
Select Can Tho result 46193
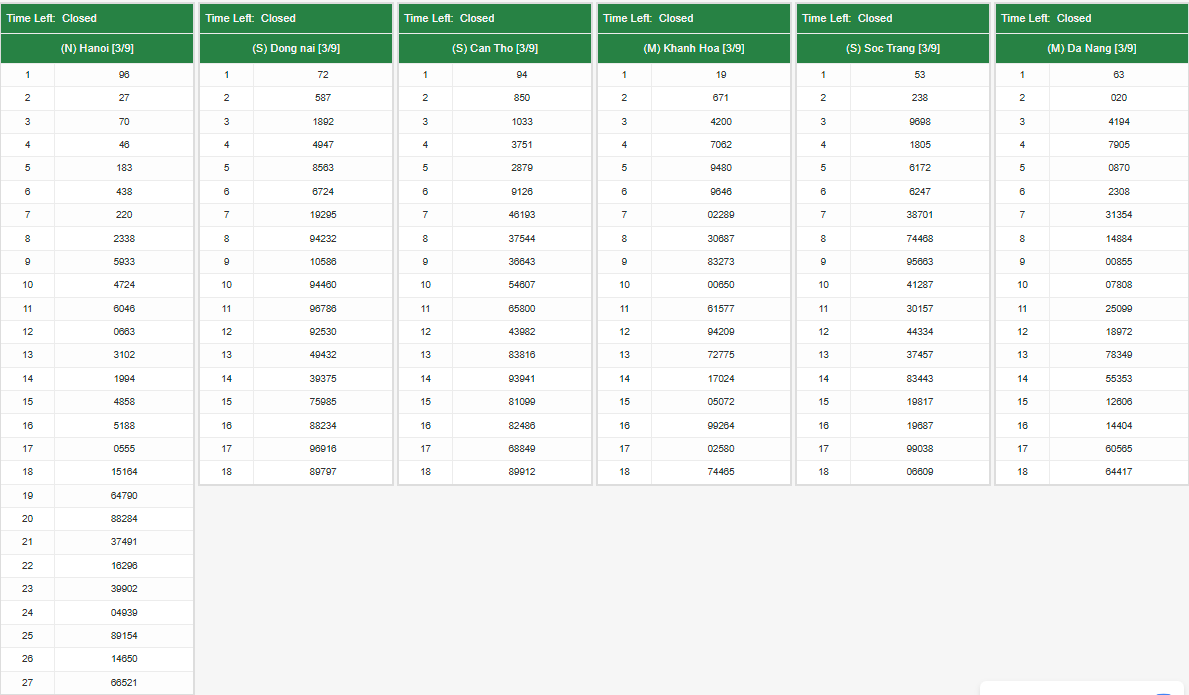(x=522, y=215)
